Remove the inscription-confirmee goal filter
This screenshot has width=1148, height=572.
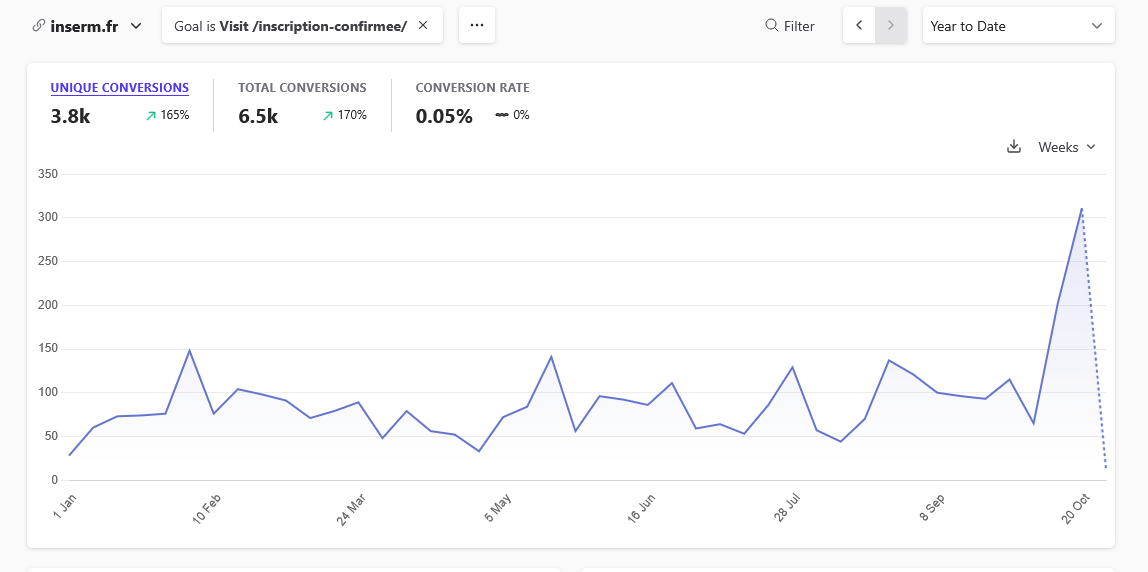coord(423,26)
